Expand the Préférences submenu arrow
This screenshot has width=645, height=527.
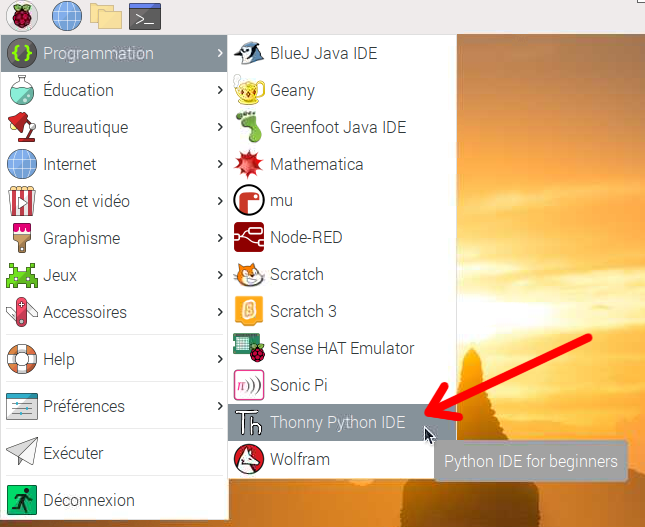point(220,406)
